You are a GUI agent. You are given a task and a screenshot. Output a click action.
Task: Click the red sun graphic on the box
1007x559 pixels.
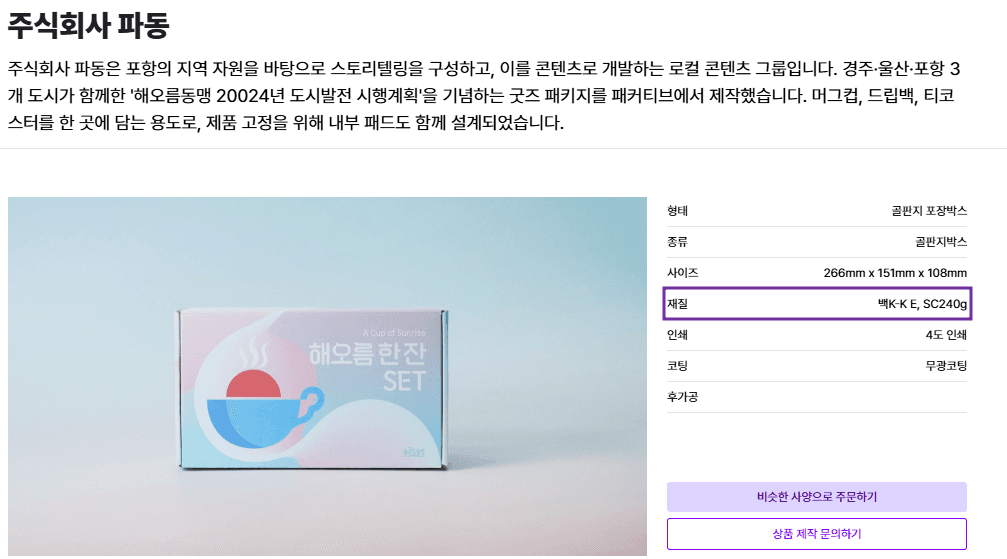pyautogui.click(x=254, y=385)
